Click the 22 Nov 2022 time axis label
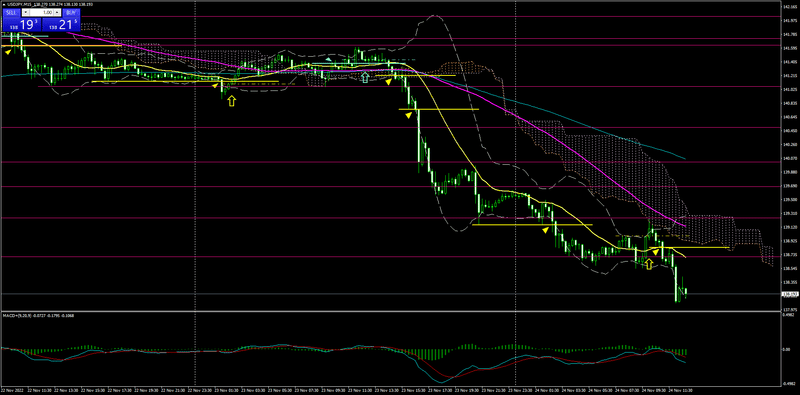 11,390
